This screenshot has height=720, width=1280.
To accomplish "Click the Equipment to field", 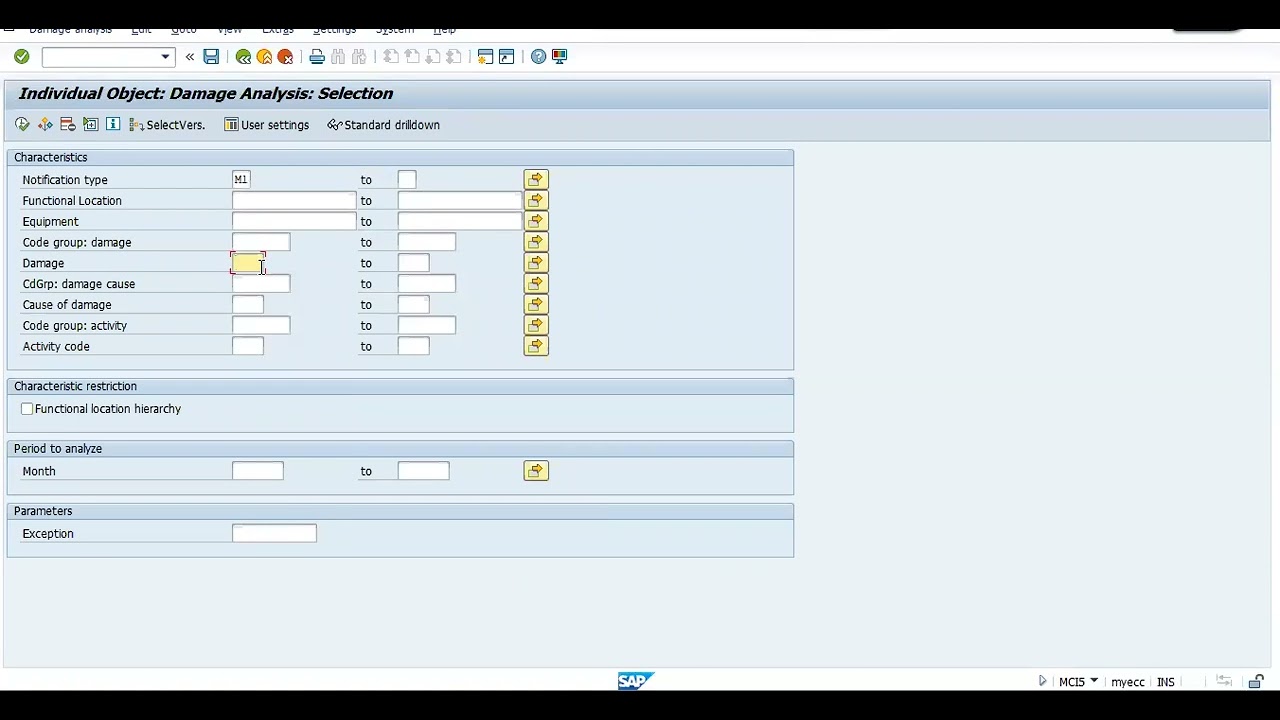I will (x=460, y=221).
